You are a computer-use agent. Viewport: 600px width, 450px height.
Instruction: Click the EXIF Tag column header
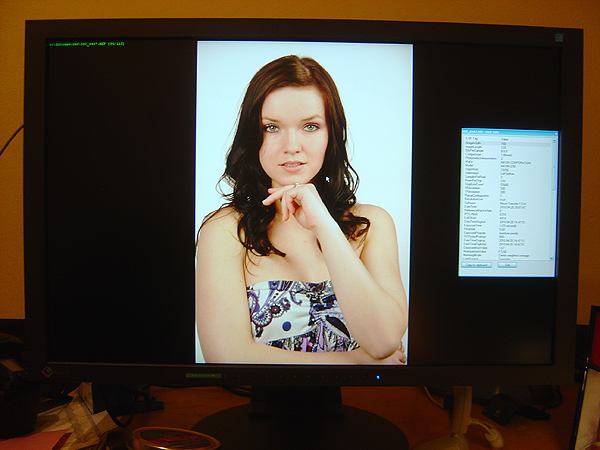[481, 139]
